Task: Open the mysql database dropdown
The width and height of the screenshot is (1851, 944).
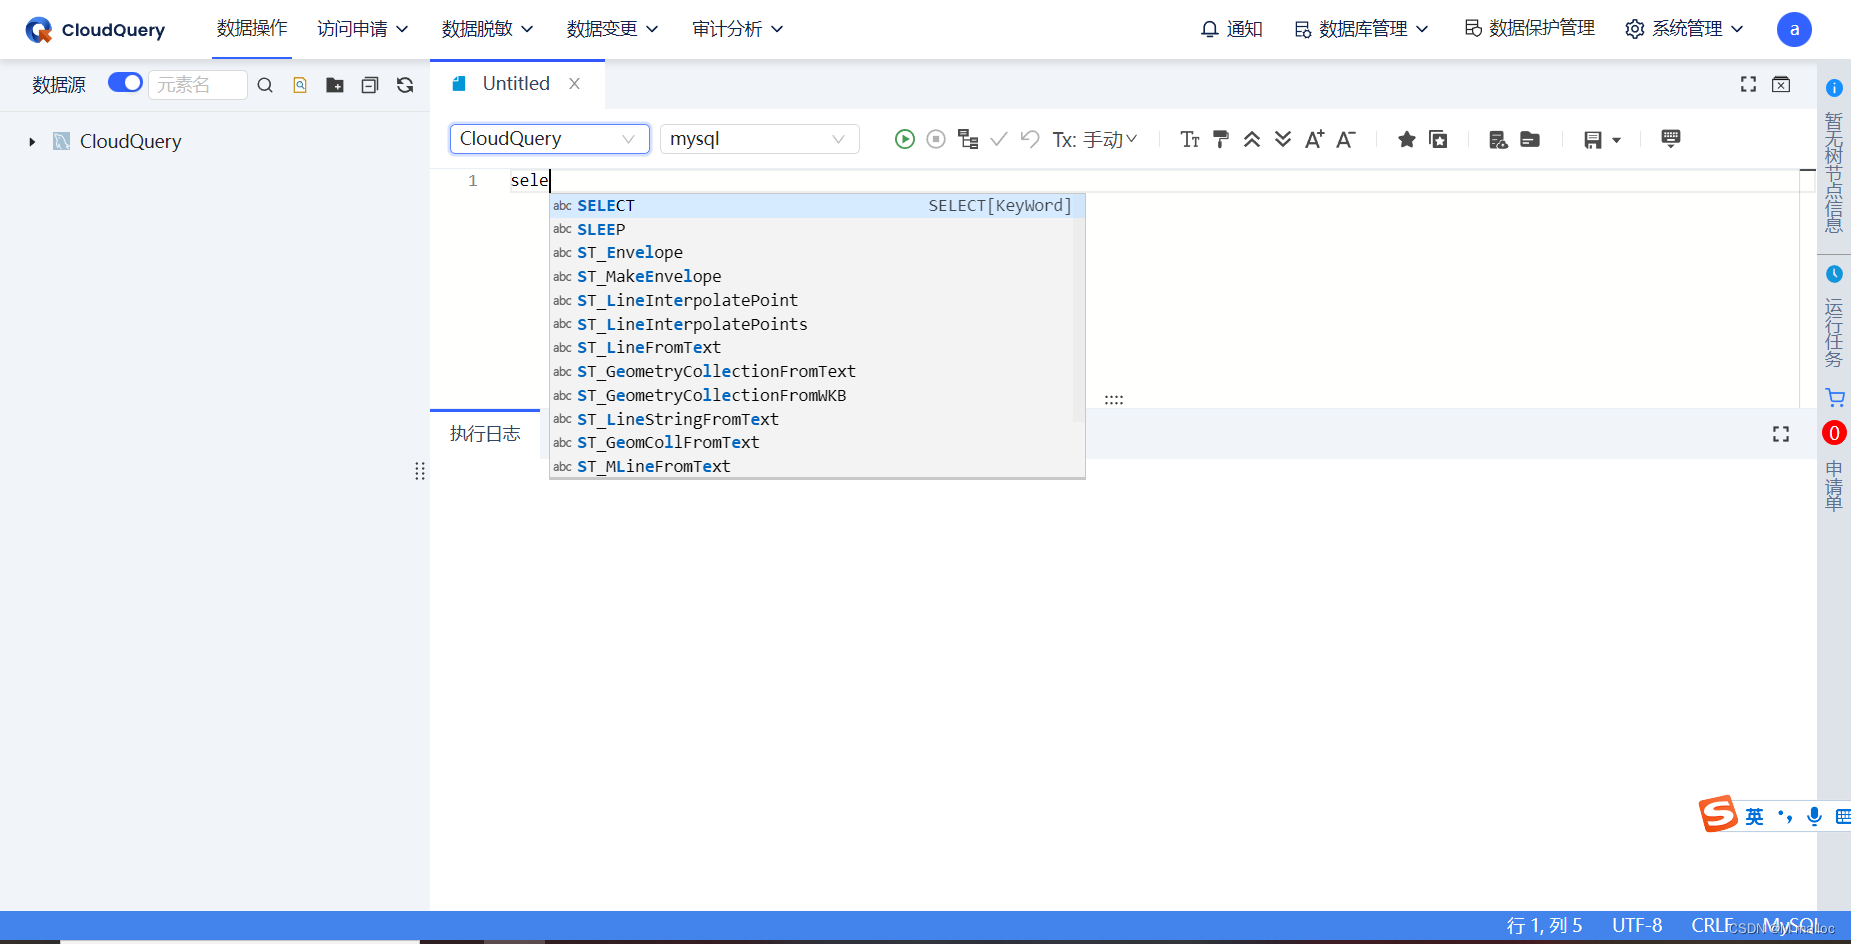Action: (760, 139)
